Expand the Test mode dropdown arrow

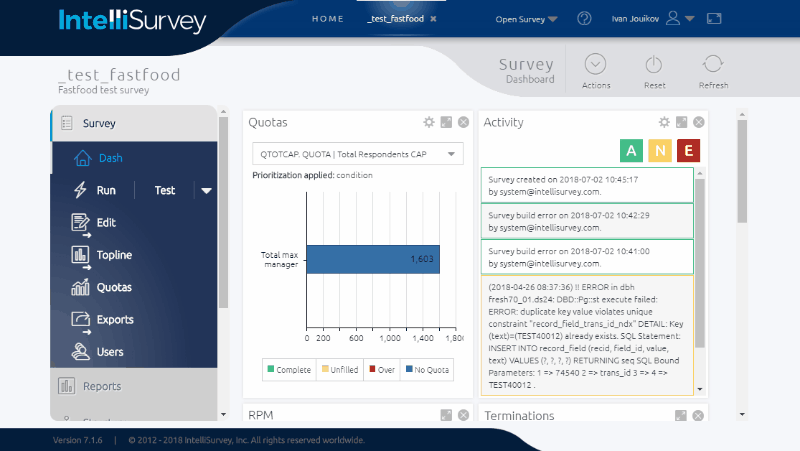[x=206, y=191]
